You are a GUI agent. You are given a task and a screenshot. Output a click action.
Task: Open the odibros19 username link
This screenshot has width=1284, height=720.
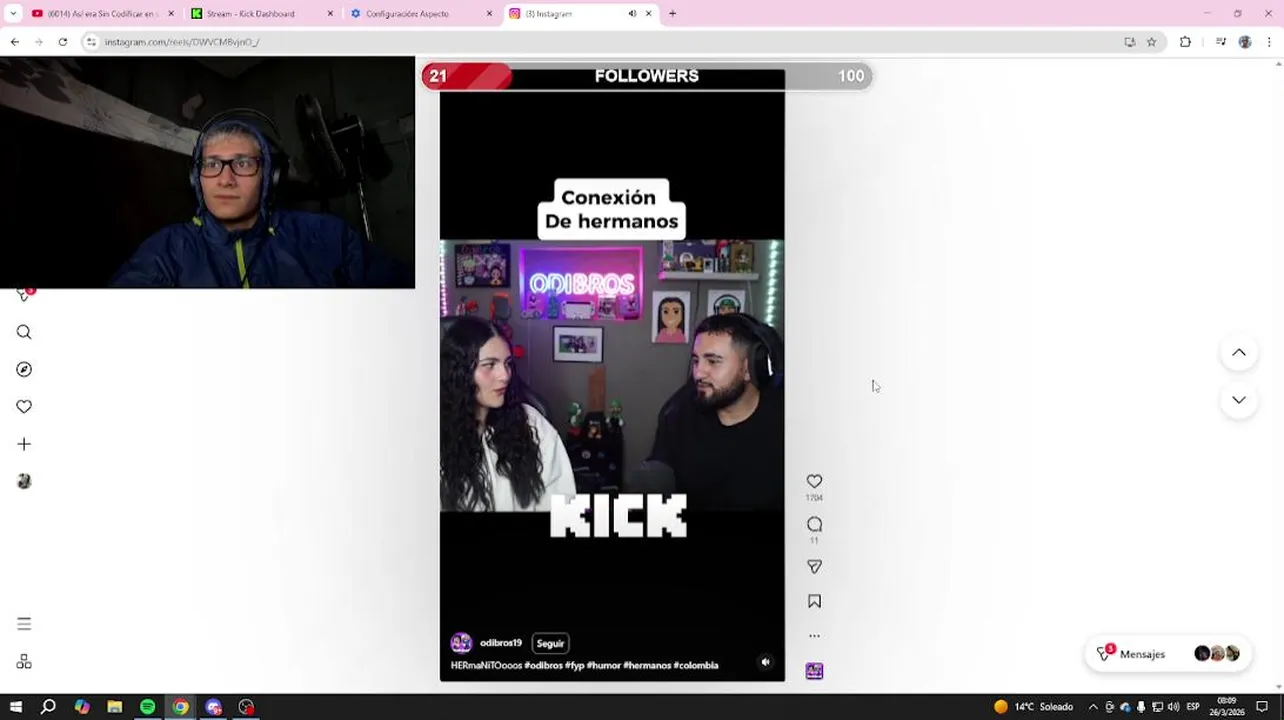point(501,643)
